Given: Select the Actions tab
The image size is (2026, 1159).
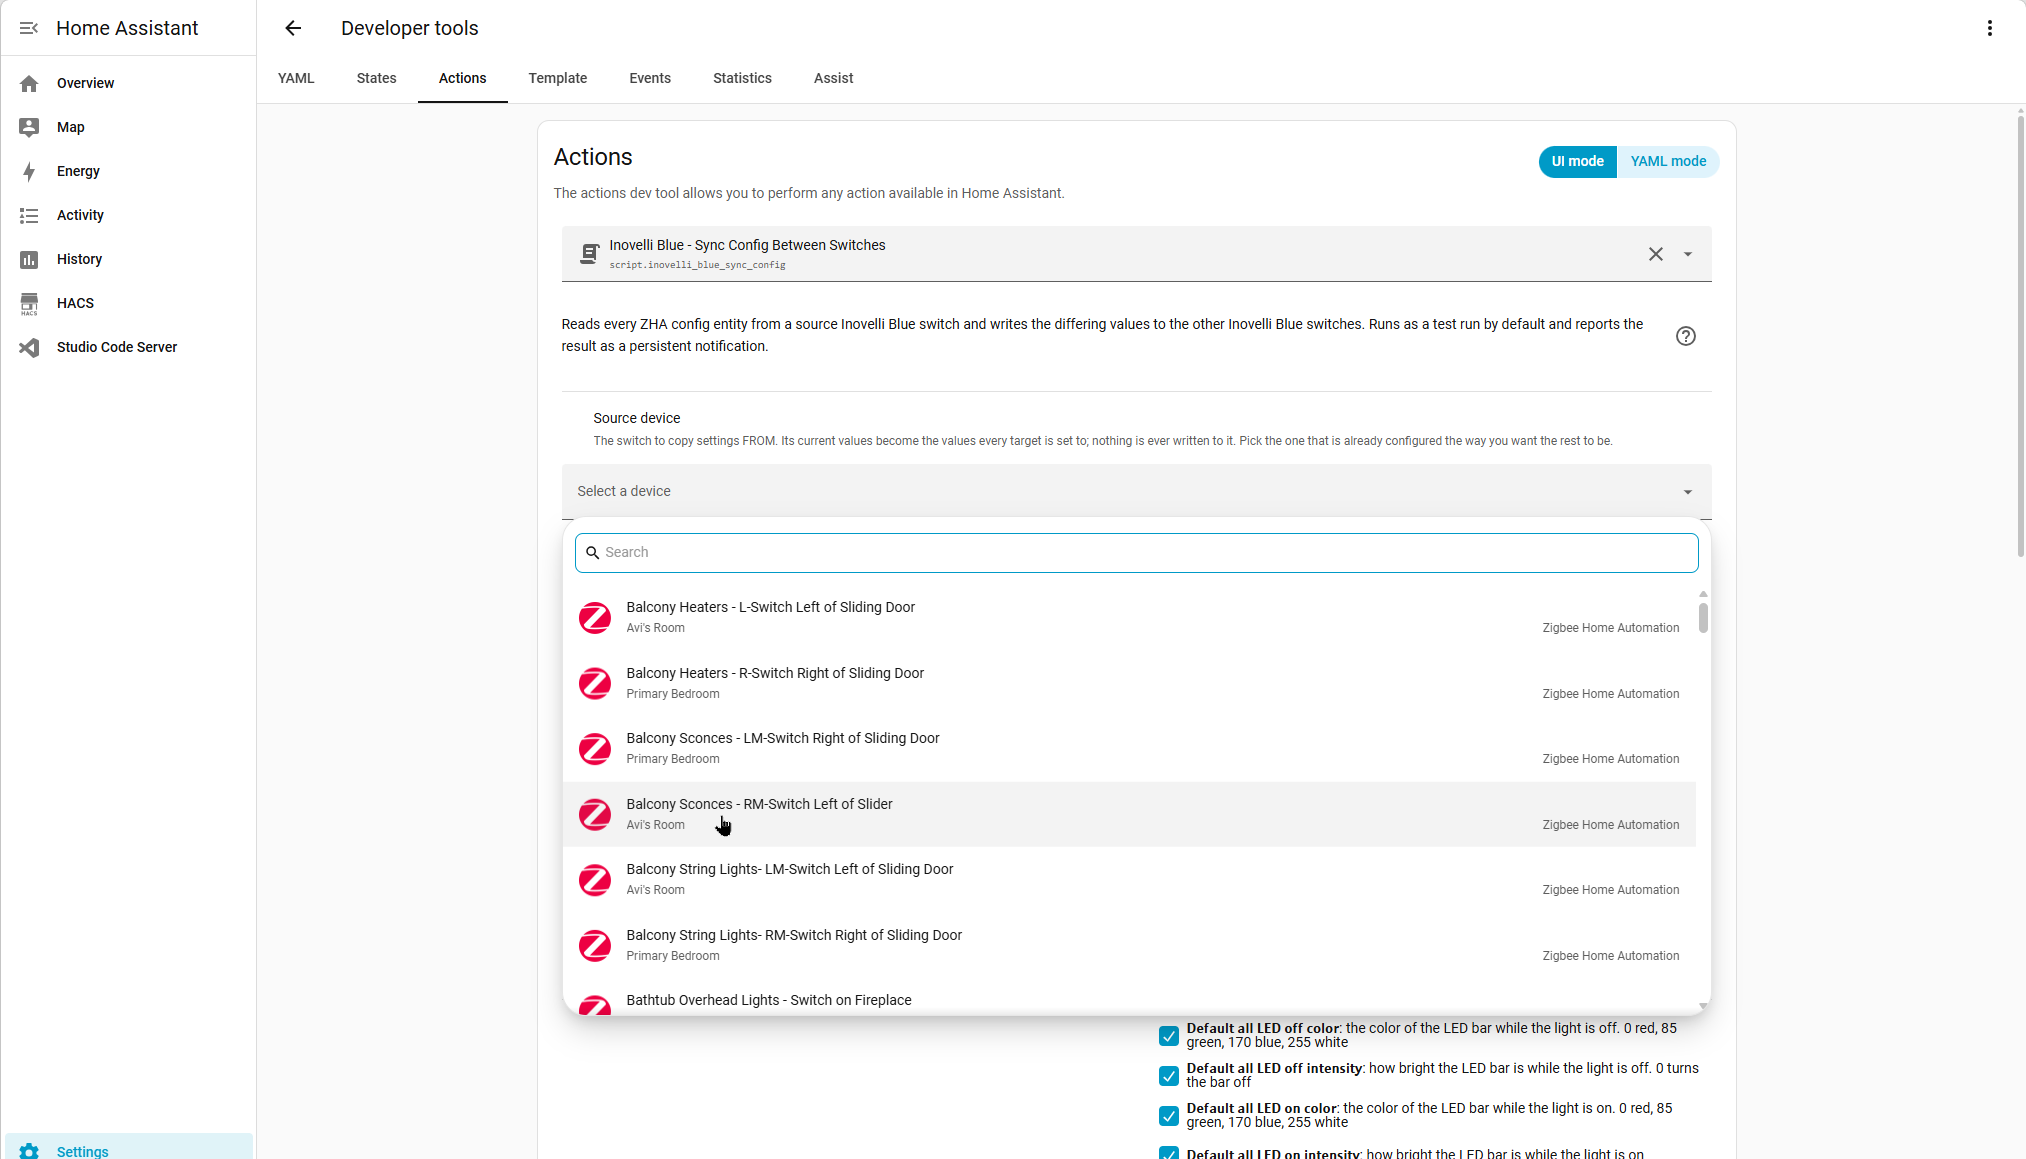Looking at the screenshot, I should [462, 78].
